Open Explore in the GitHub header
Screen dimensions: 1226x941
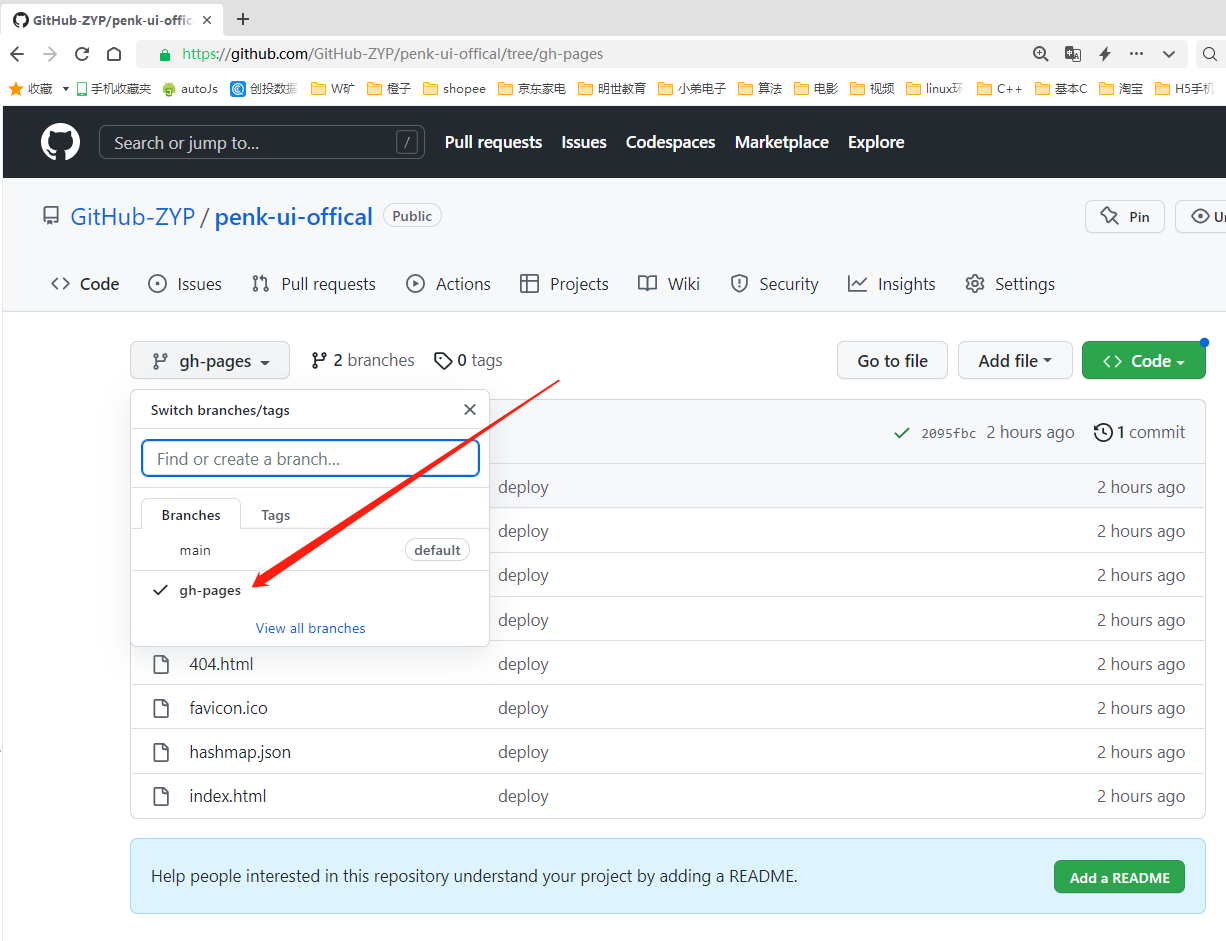pos(876,142)
